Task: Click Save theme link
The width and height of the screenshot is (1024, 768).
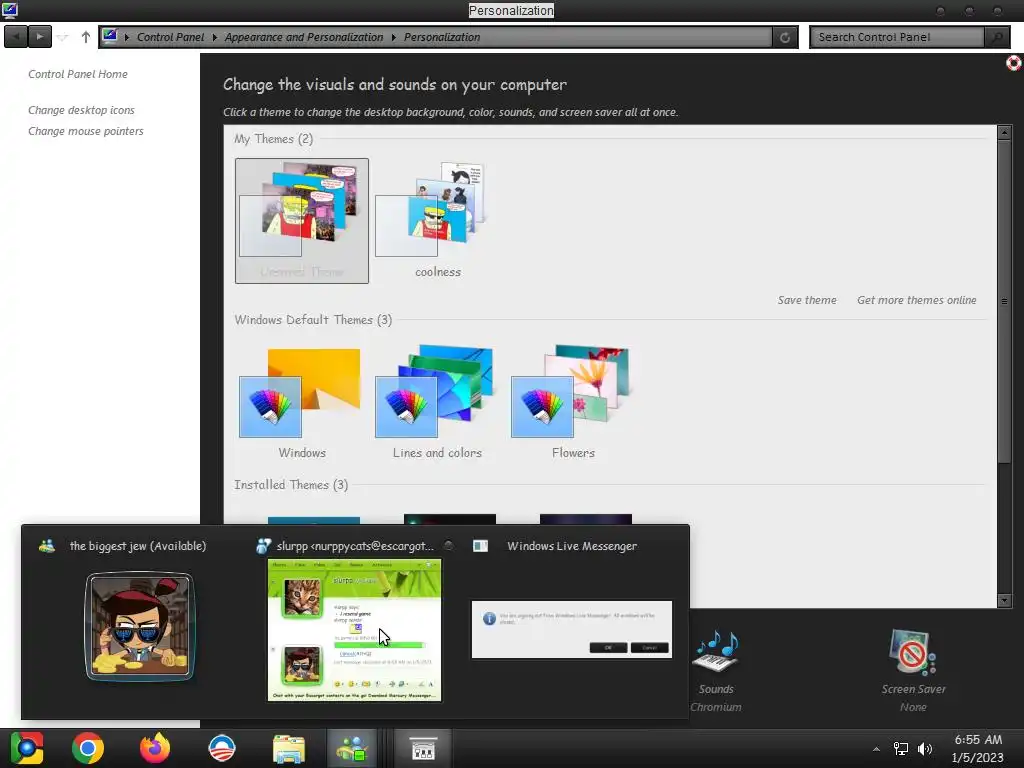Action: point(807,300)
